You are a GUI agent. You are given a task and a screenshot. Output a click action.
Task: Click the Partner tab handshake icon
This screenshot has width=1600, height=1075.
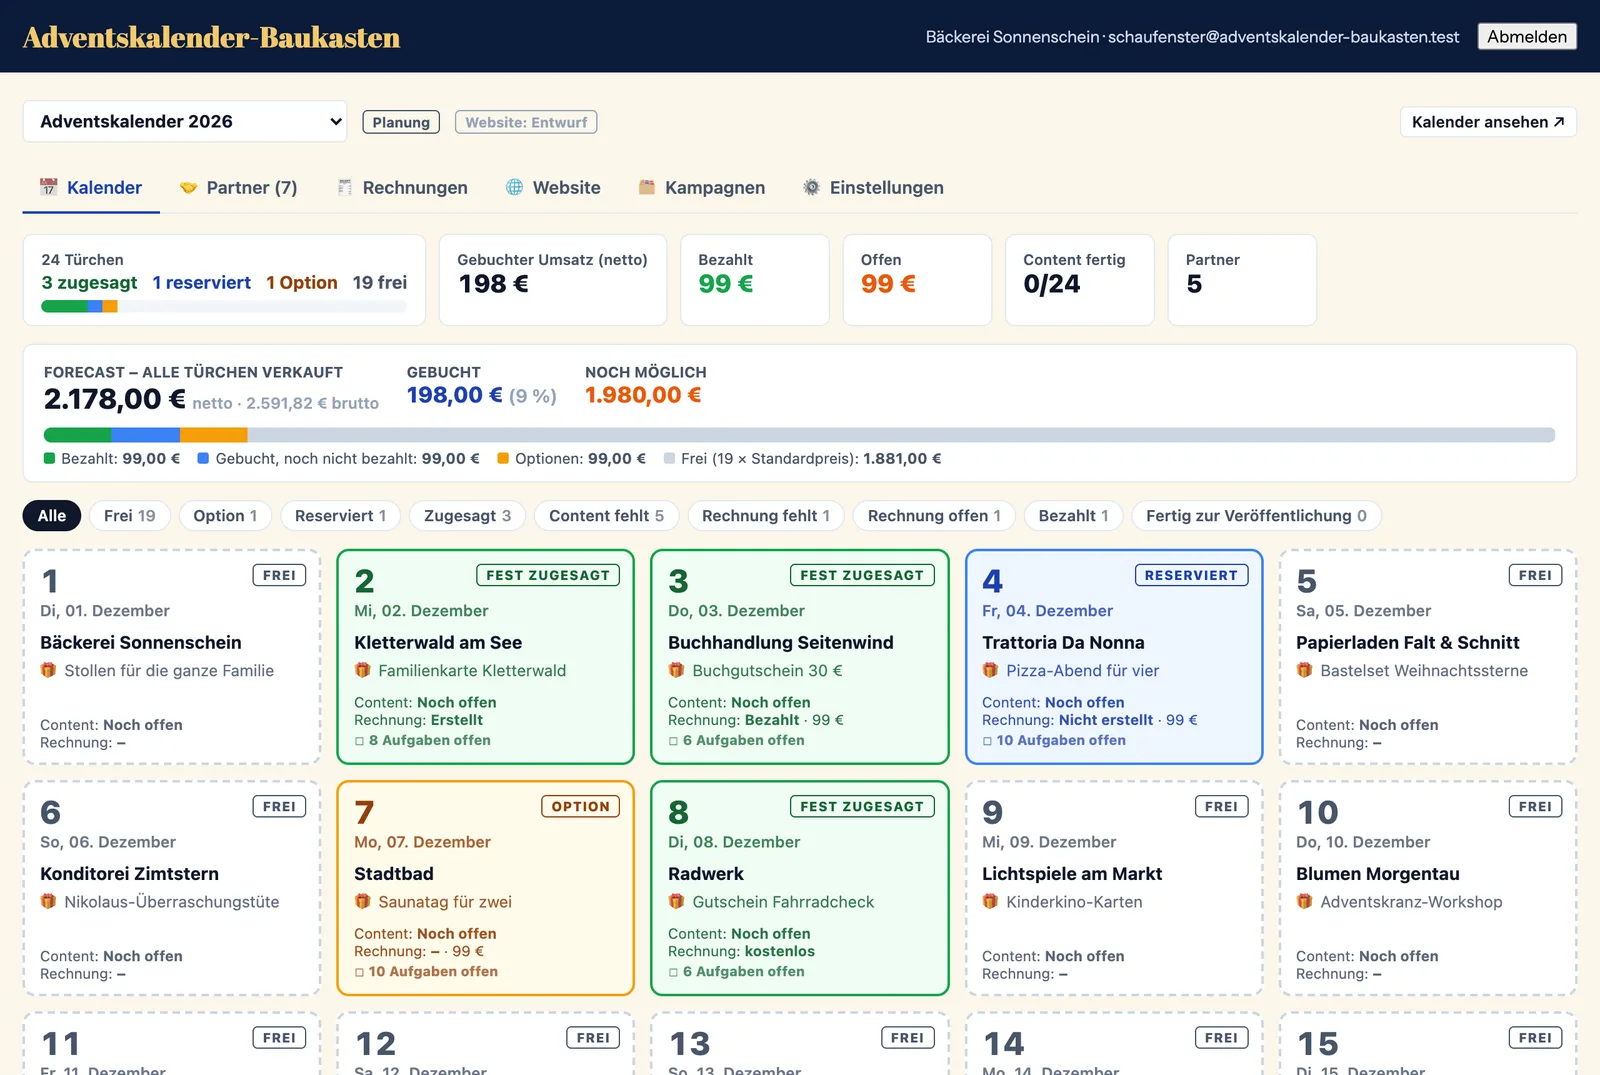click(x=188, y=187)
